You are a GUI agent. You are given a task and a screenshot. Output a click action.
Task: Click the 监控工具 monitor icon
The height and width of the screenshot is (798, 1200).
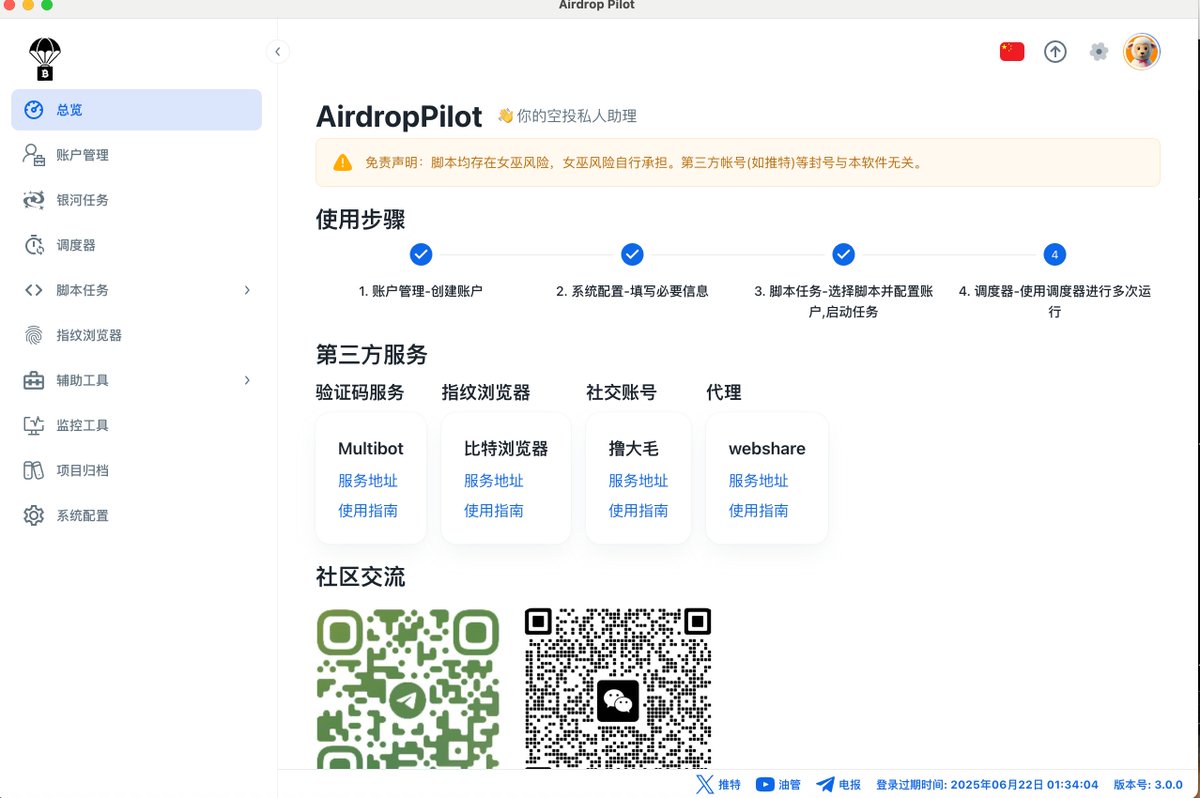point(34,425)
